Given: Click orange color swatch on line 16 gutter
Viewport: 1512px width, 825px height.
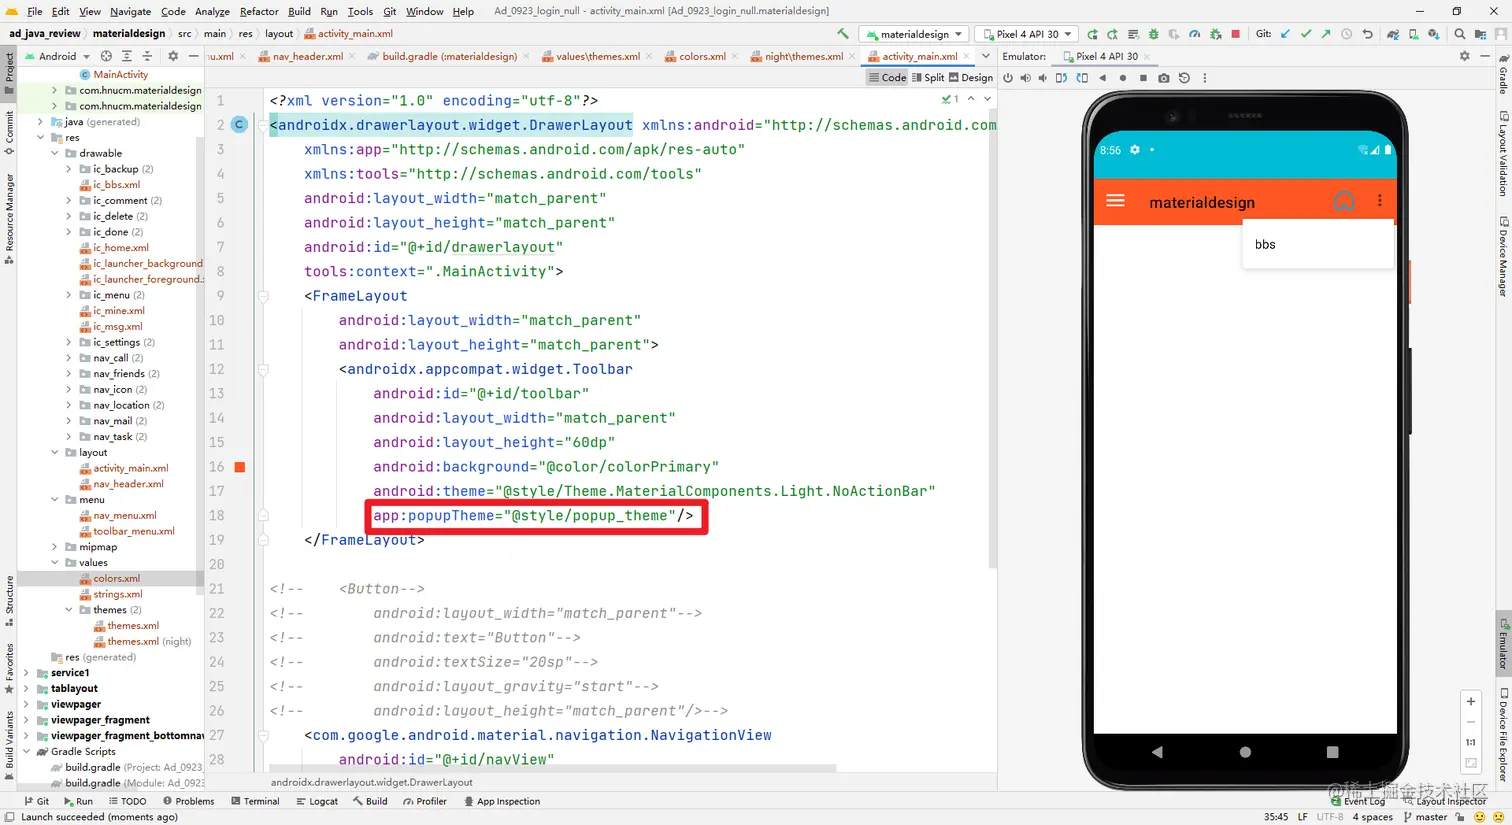Looking at the screenshot, I should pos(240,467).
